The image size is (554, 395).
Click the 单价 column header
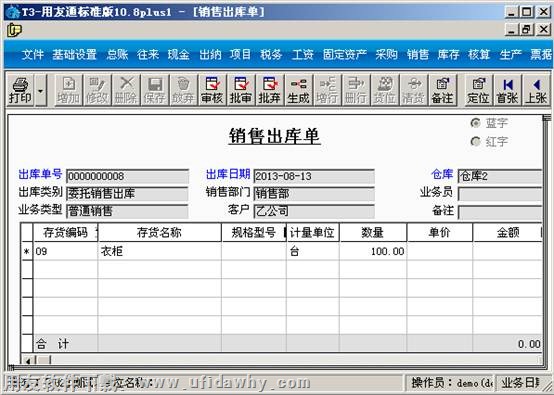click(x=440, y=232)
